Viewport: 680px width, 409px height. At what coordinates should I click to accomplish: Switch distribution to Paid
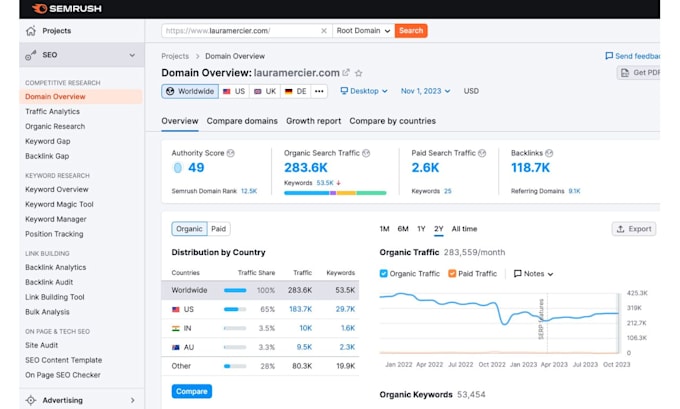[x=219, y=229]
